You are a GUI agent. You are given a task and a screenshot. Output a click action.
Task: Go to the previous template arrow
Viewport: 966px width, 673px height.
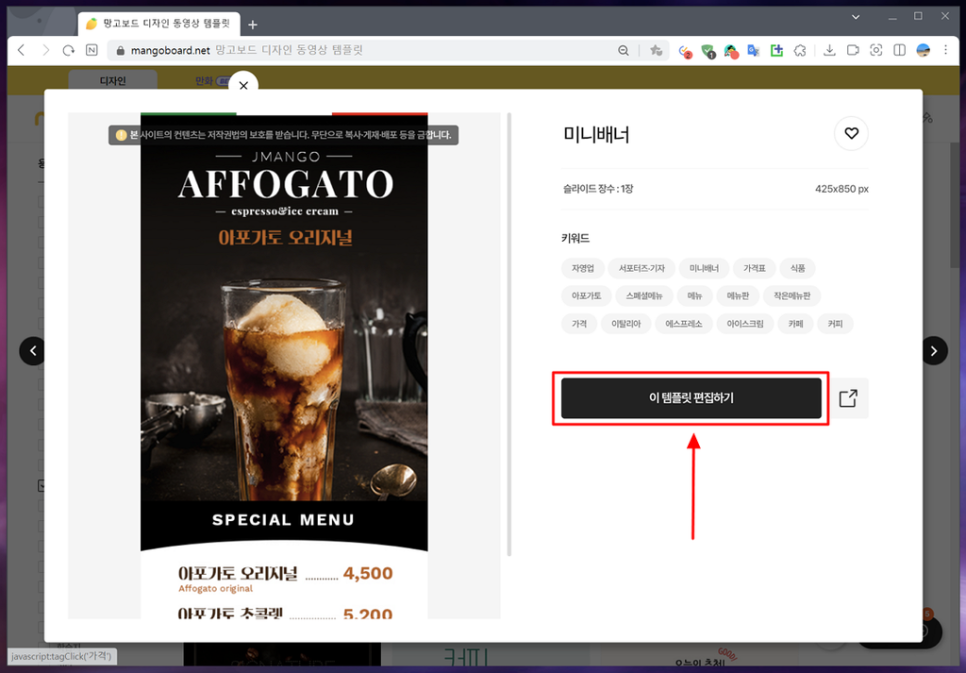[x=33, y=351]
